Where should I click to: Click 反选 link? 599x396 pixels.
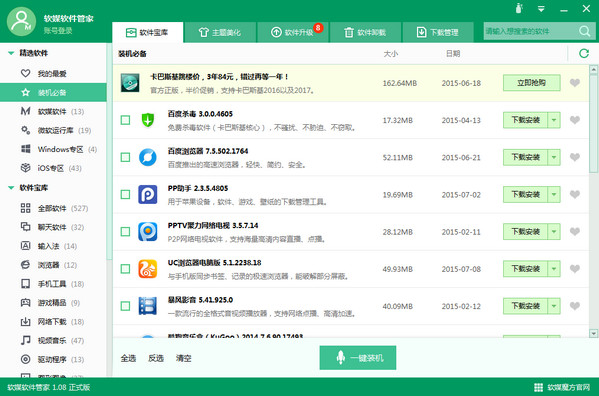point(156,358)
